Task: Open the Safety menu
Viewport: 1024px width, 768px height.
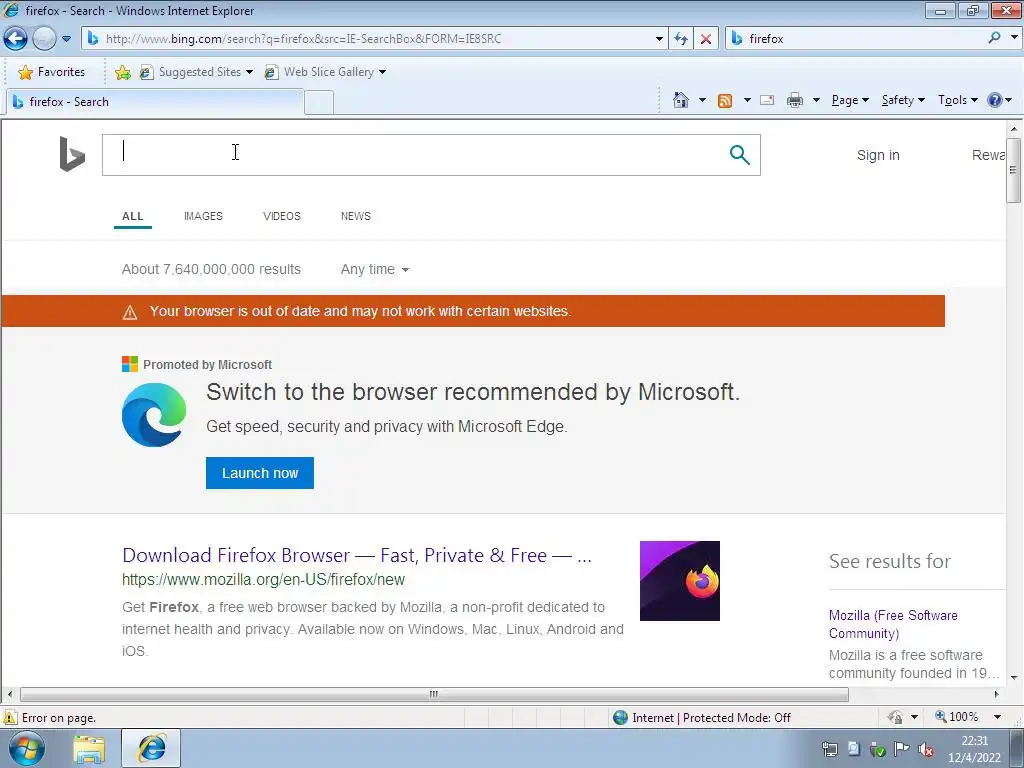Action: 903,100
